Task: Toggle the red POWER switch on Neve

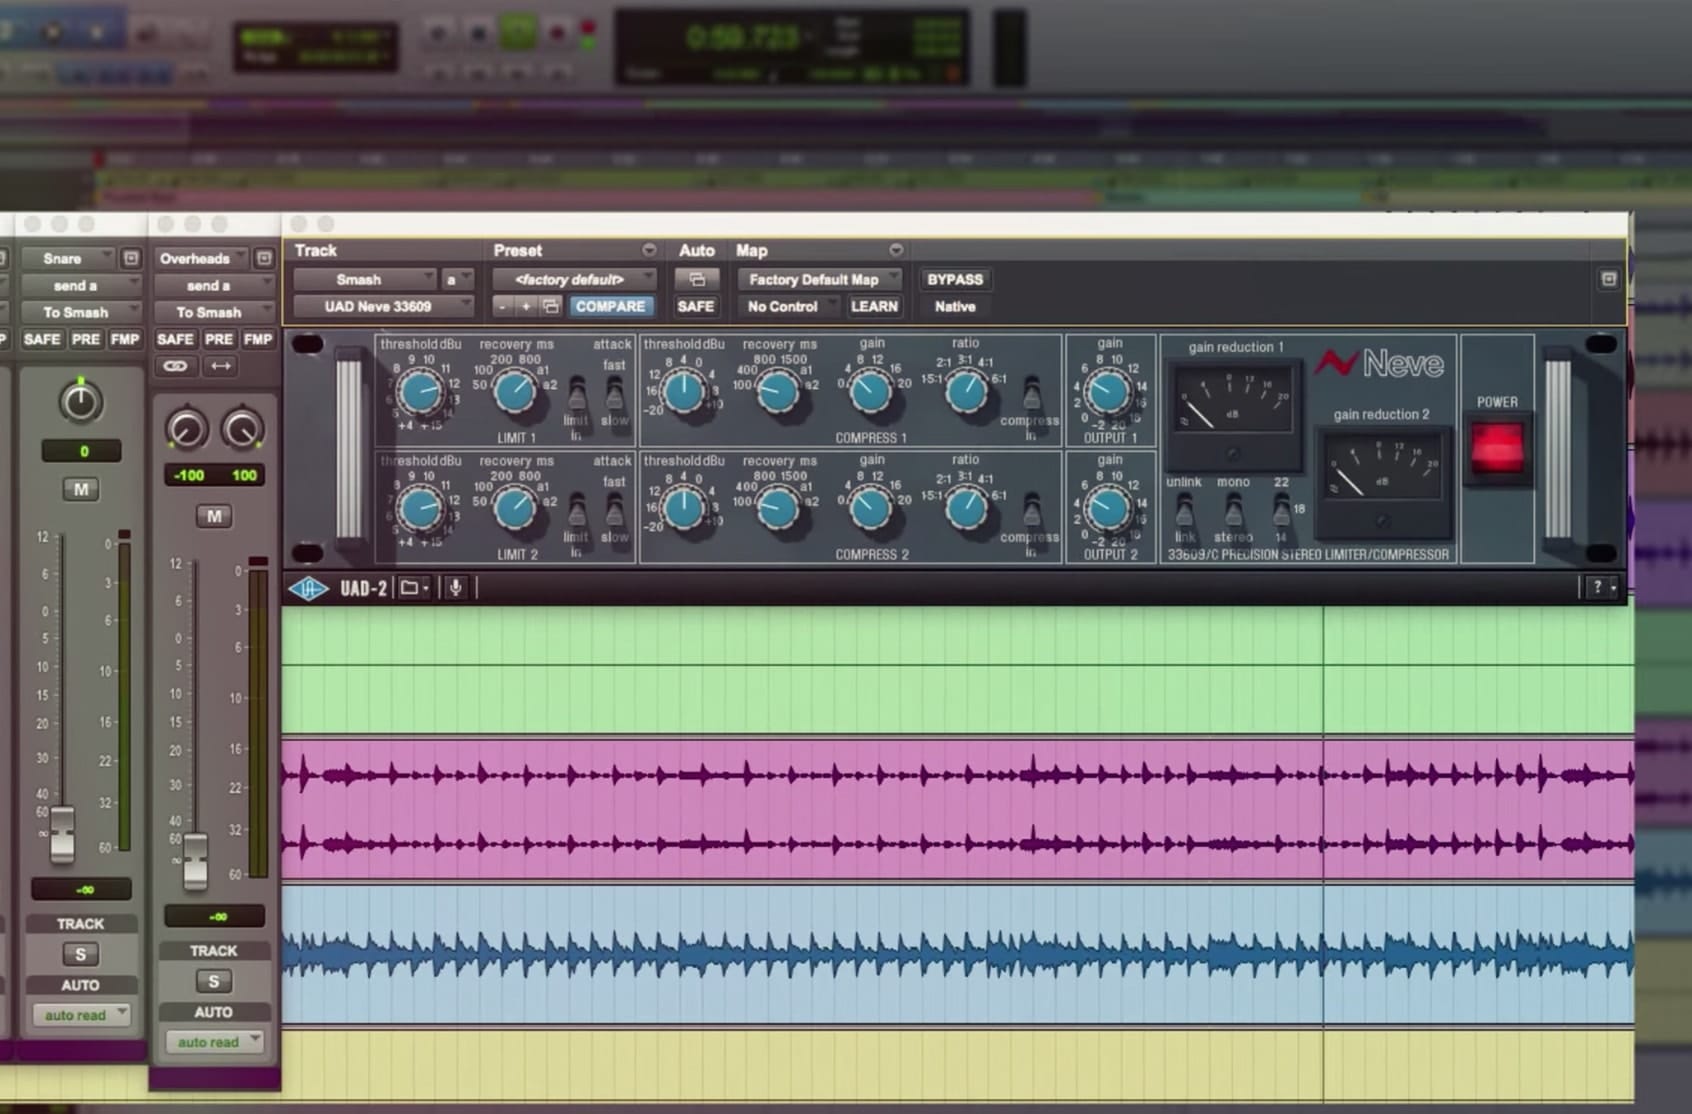Action: (x=1496, y=447)
